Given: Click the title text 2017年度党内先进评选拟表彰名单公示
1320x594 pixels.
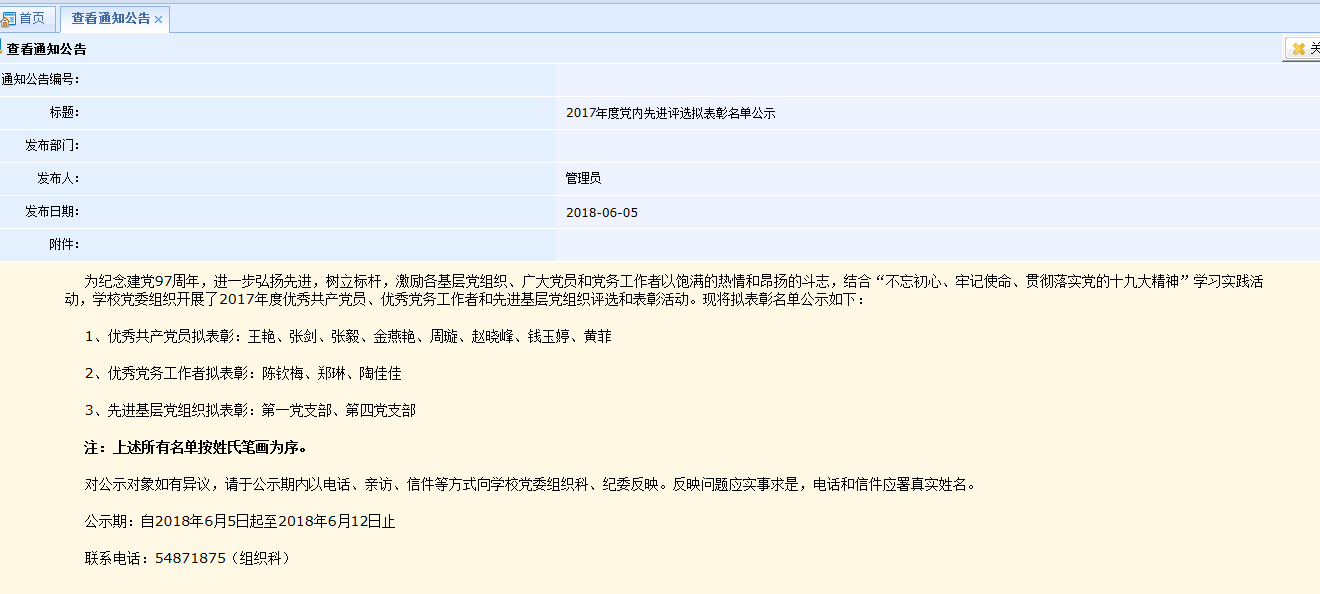Looking at the screenshot, I should 670,114.
